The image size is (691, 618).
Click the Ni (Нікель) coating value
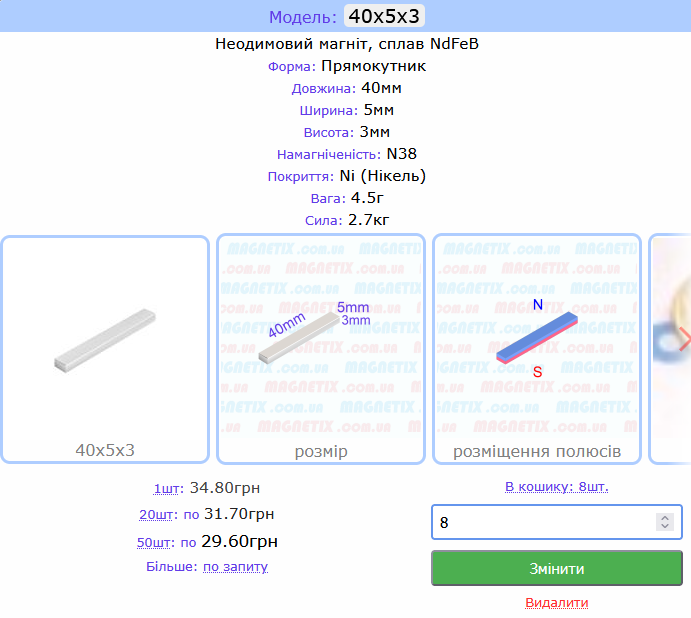(383, 176)
